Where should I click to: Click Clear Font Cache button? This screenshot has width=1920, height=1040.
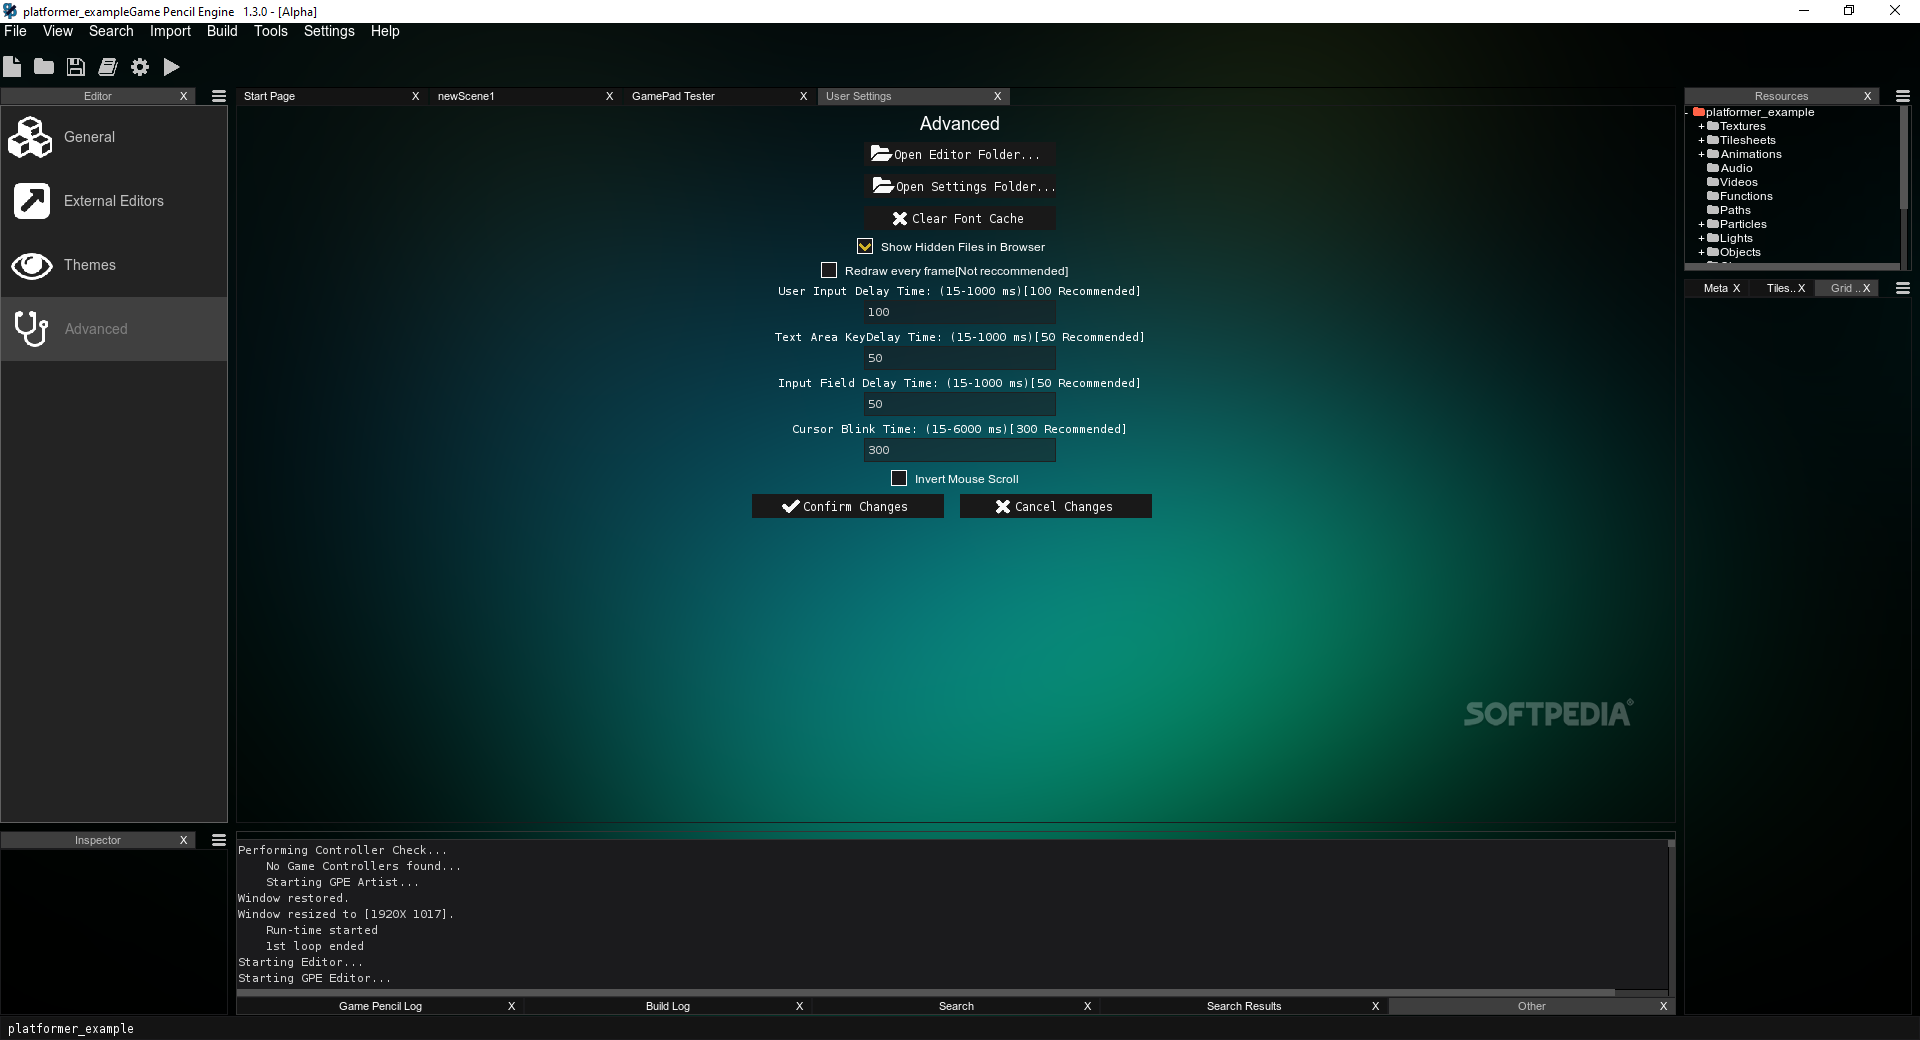[959, 219]
